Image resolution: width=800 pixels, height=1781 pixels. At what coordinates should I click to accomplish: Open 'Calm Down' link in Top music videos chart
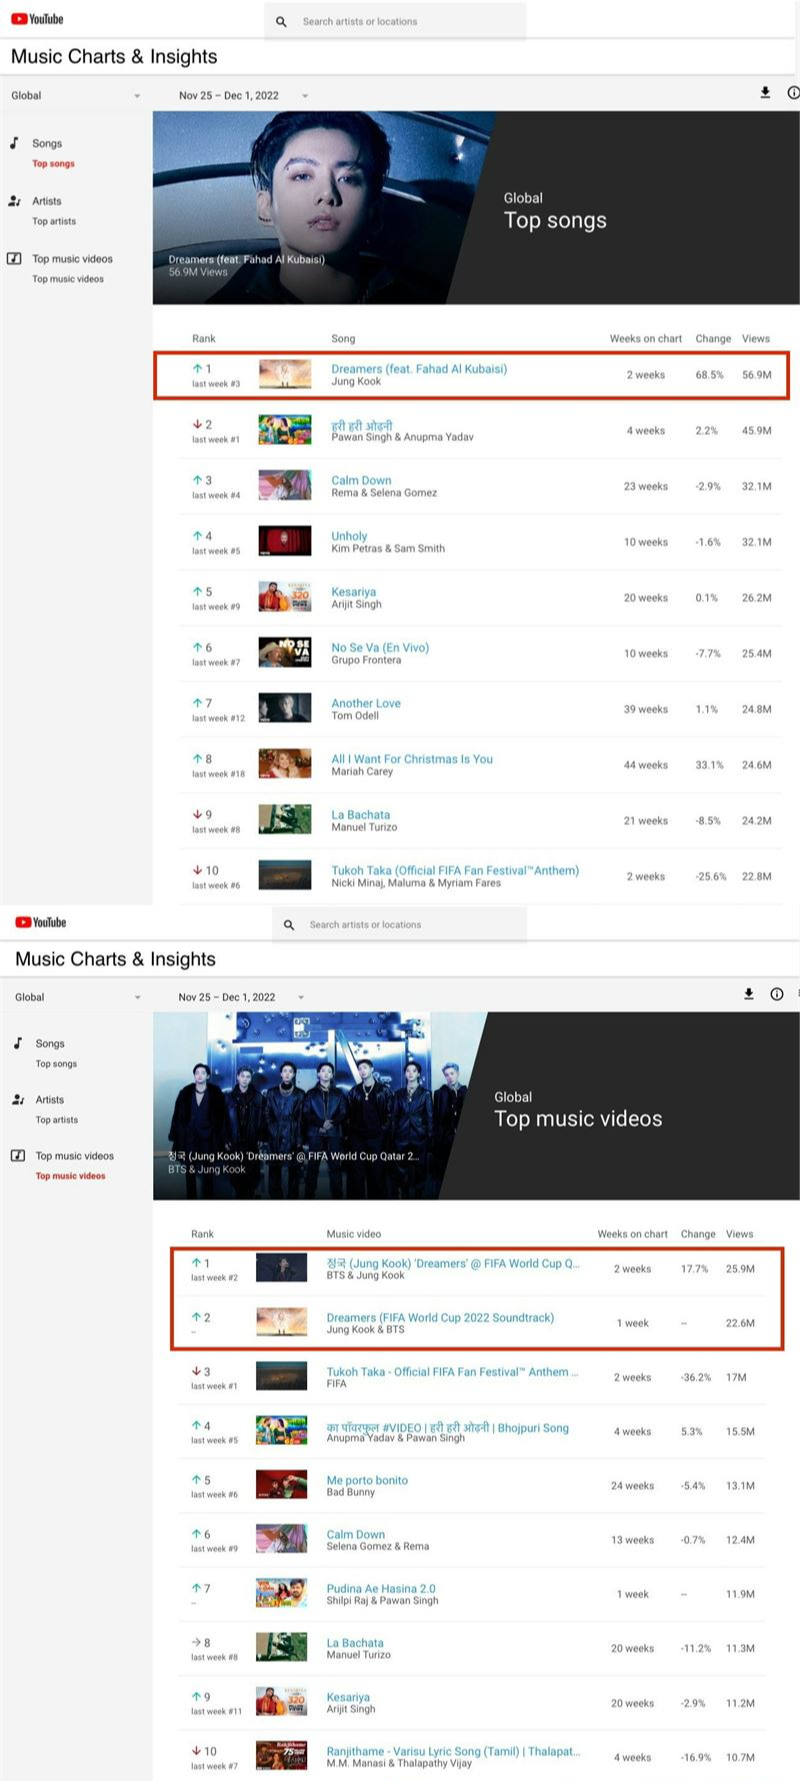tap(356, 1535)
